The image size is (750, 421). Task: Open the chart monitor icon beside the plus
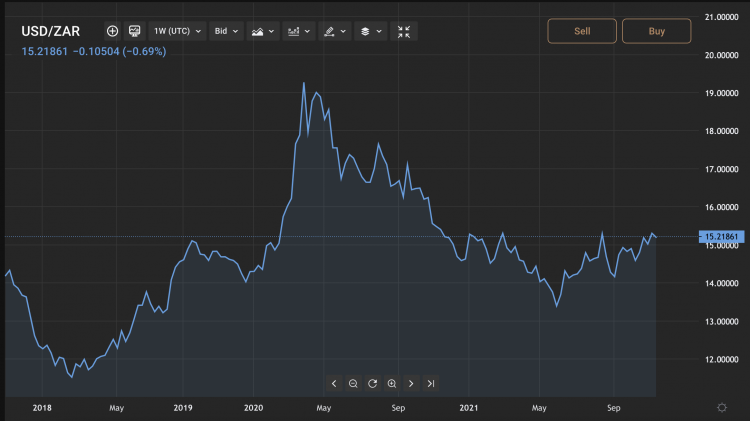(x=134, y=31)
